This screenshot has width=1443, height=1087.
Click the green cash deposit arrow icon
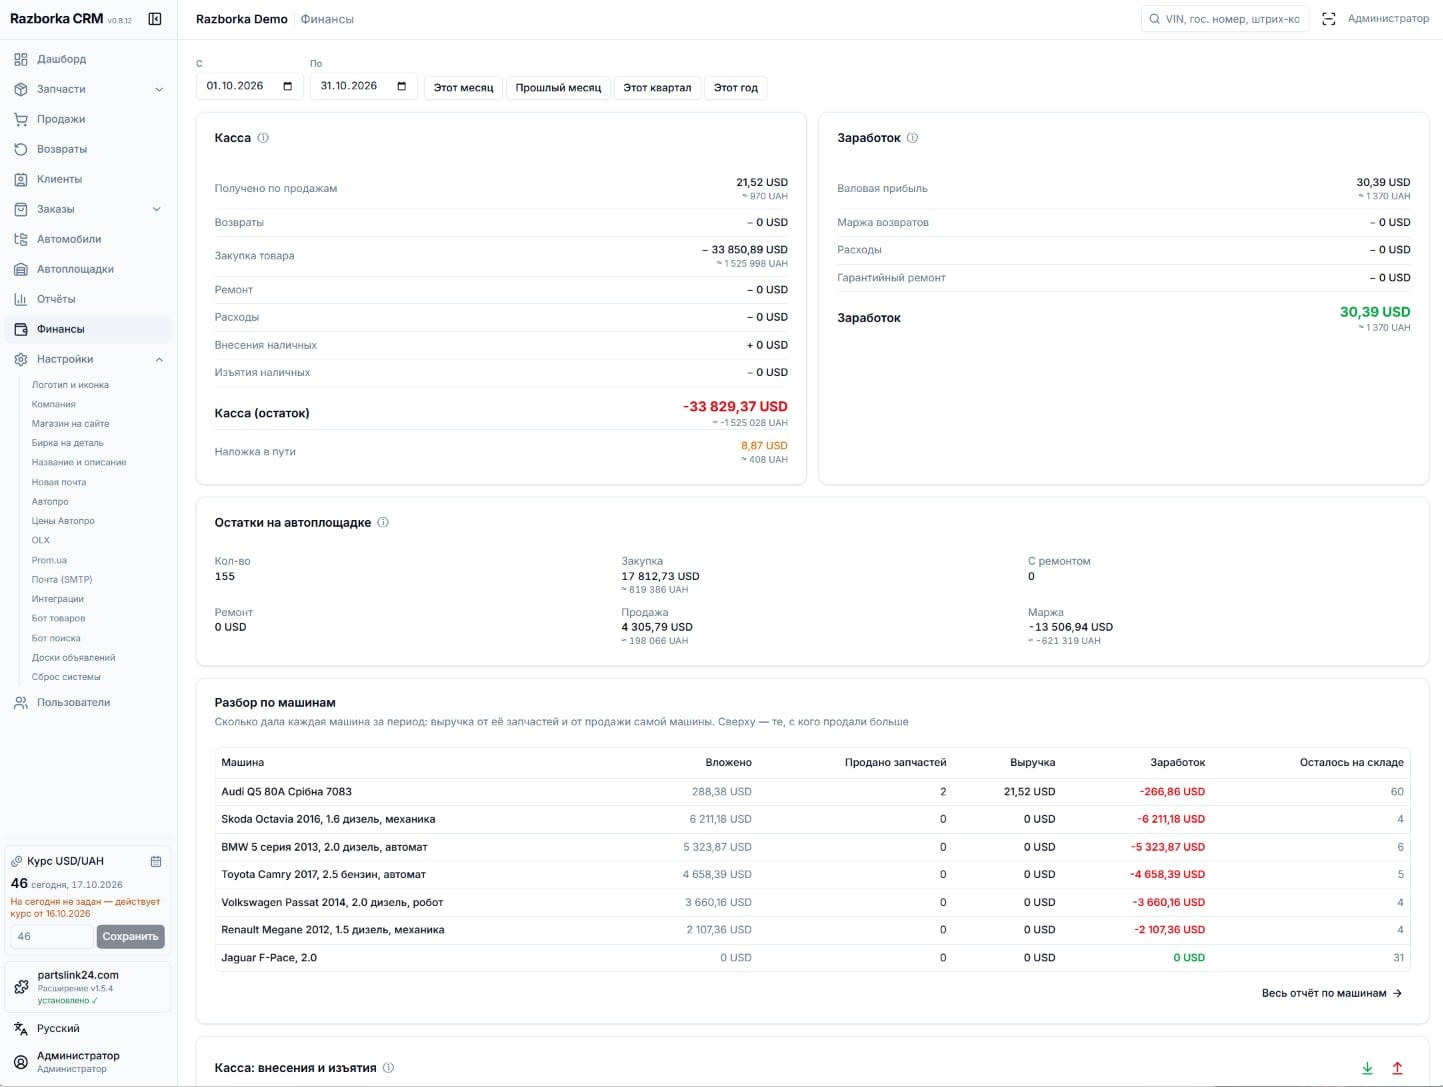point(1367,1069)
